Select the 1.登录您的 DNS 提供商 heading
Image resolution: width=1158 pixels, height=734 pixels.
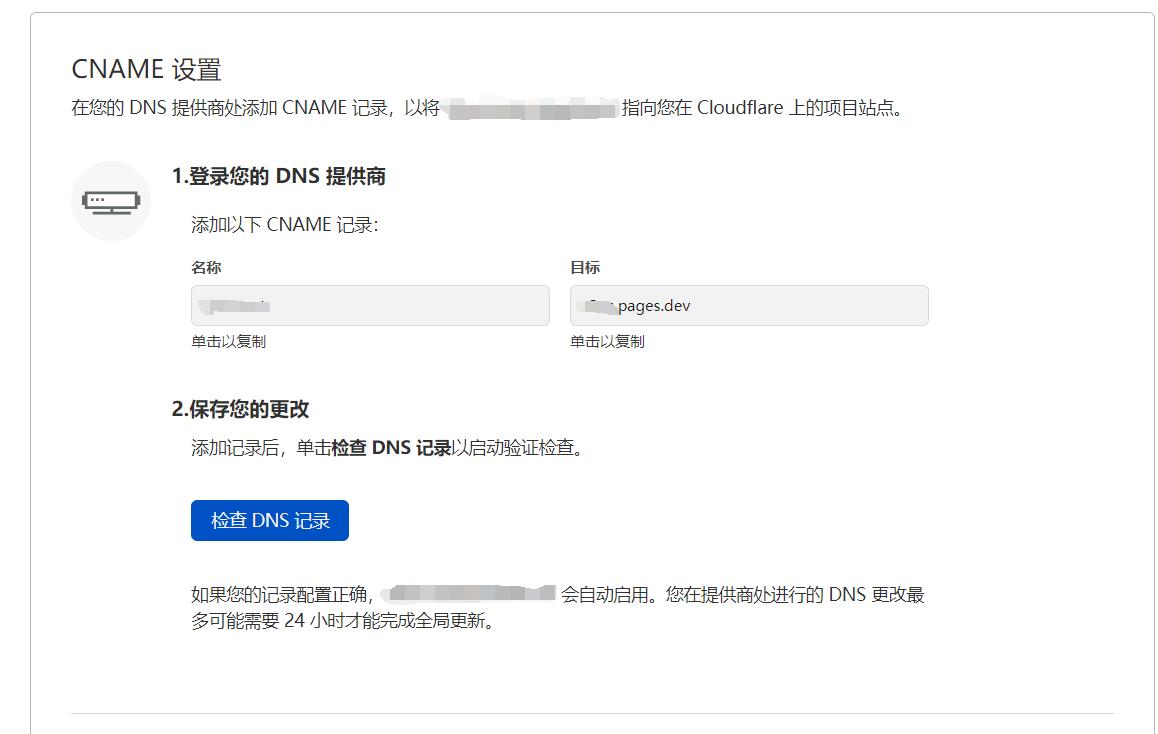pyautogui.click(x=279, y=177)
